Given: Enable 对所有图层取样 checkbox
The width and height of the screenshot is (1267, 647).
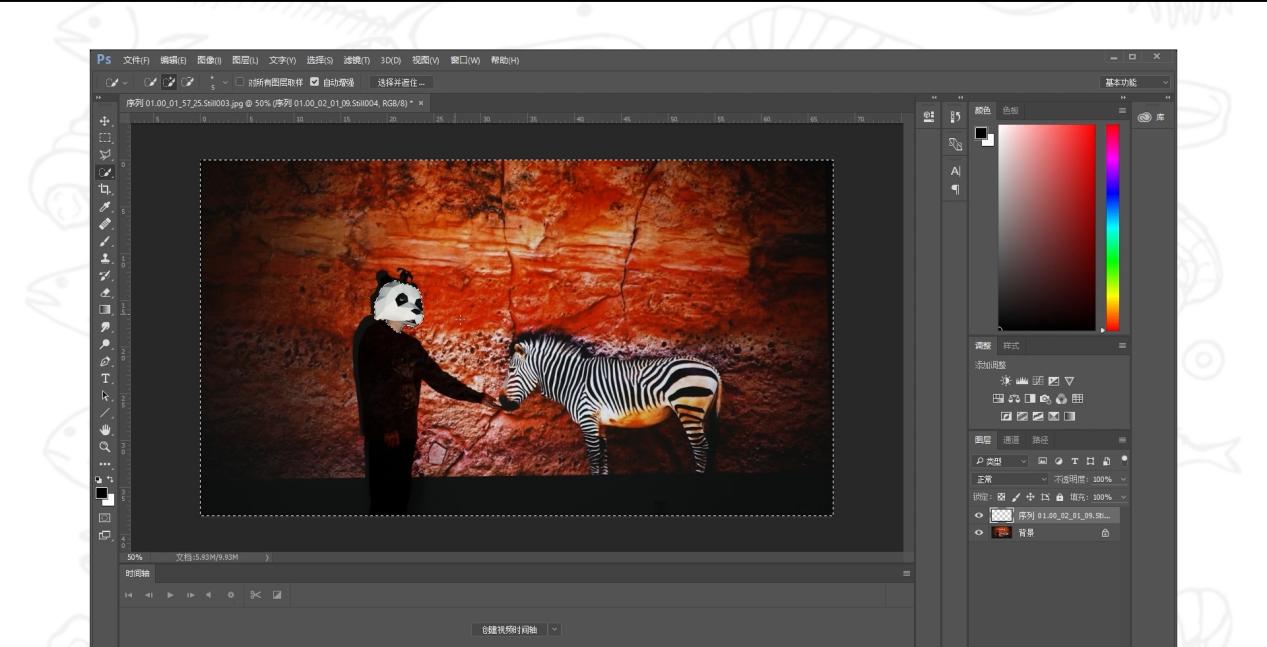Looking at the screenshot, I should [x=240, y=82].
